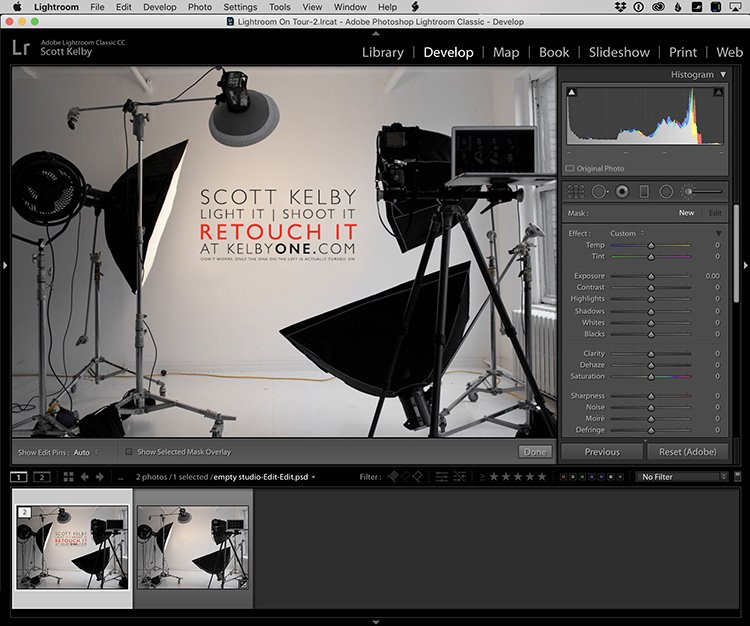Open the Slideshow module

pyautogui.click(x=619, y=52)
